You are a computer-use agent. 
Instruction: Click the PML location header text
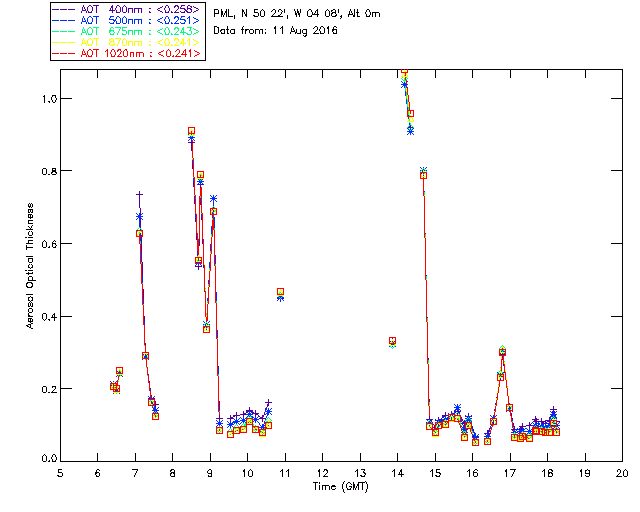click(x=297, y=14)
